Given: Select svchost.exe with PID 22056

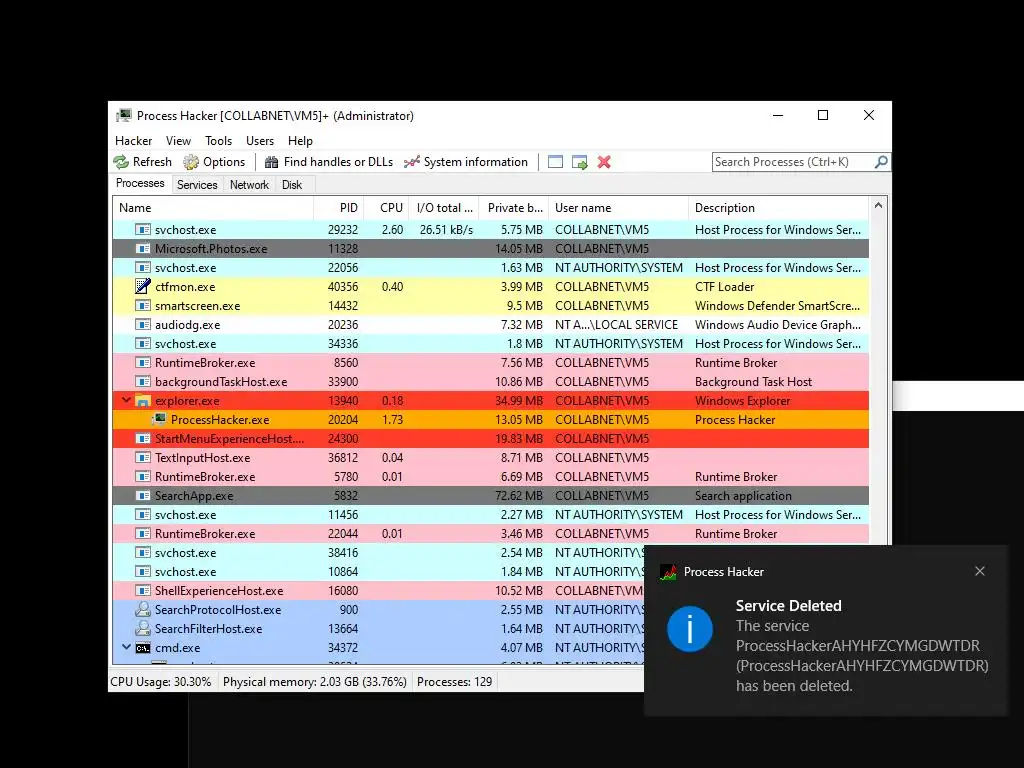Looking at the screenshot, I should (x=490, y=267).
